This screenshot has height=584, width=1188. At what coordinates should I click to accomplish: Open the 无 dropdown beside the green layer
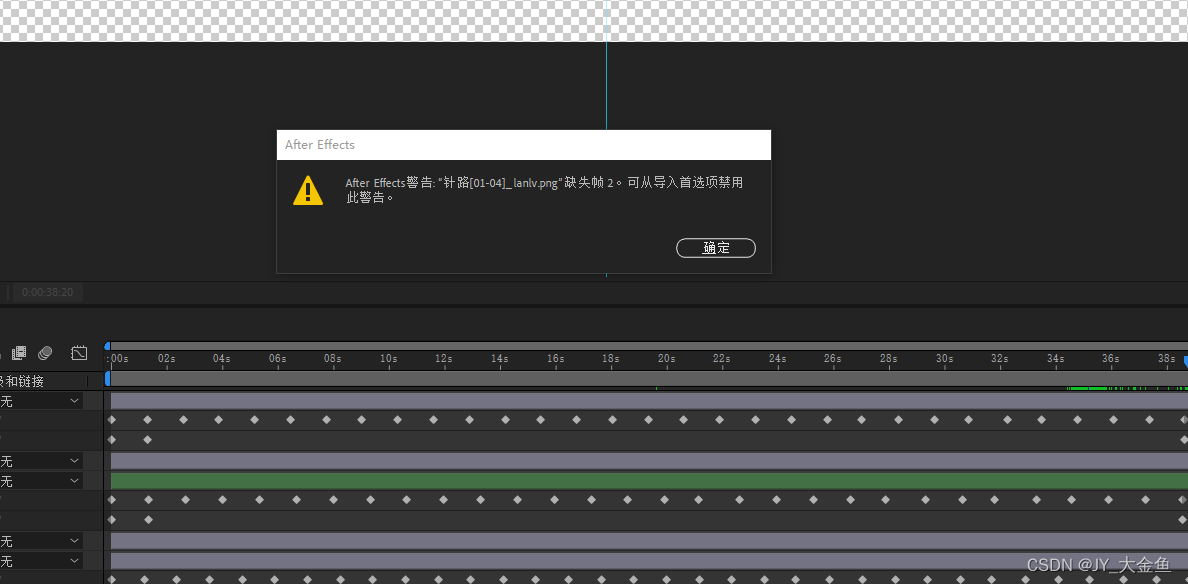(41, 481)
